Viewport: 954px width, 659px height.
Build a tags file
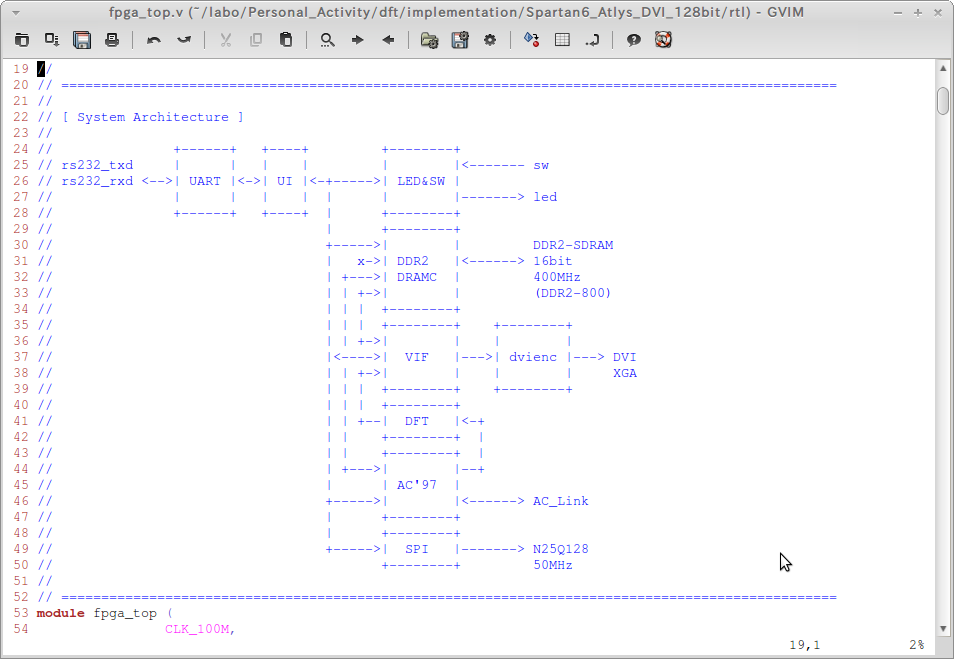pyautogui.click(x=561, y=40)
